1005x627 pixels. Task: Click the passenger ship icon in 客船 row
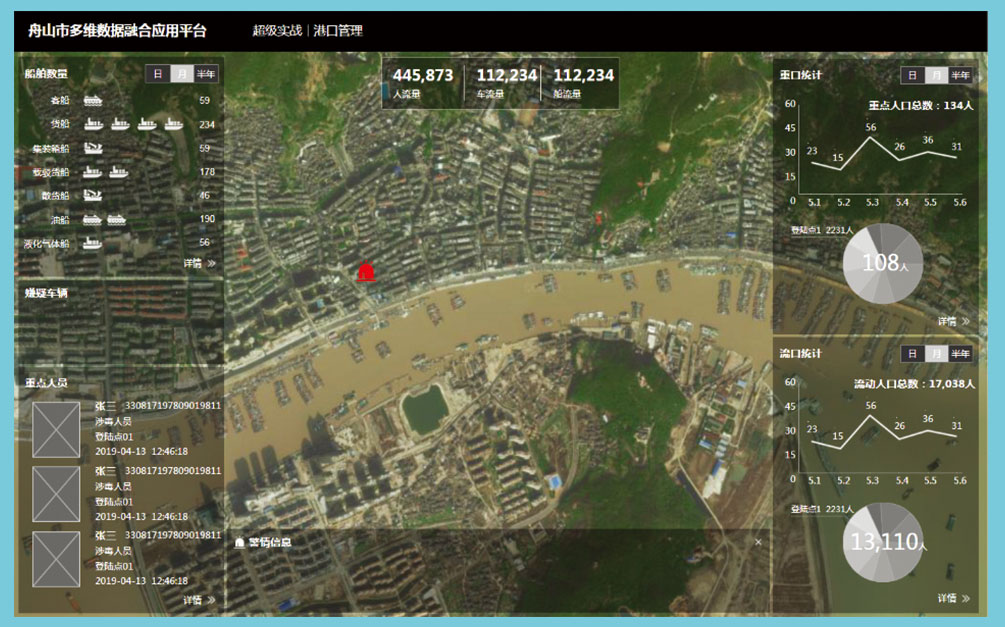click(x=93, y=100)
